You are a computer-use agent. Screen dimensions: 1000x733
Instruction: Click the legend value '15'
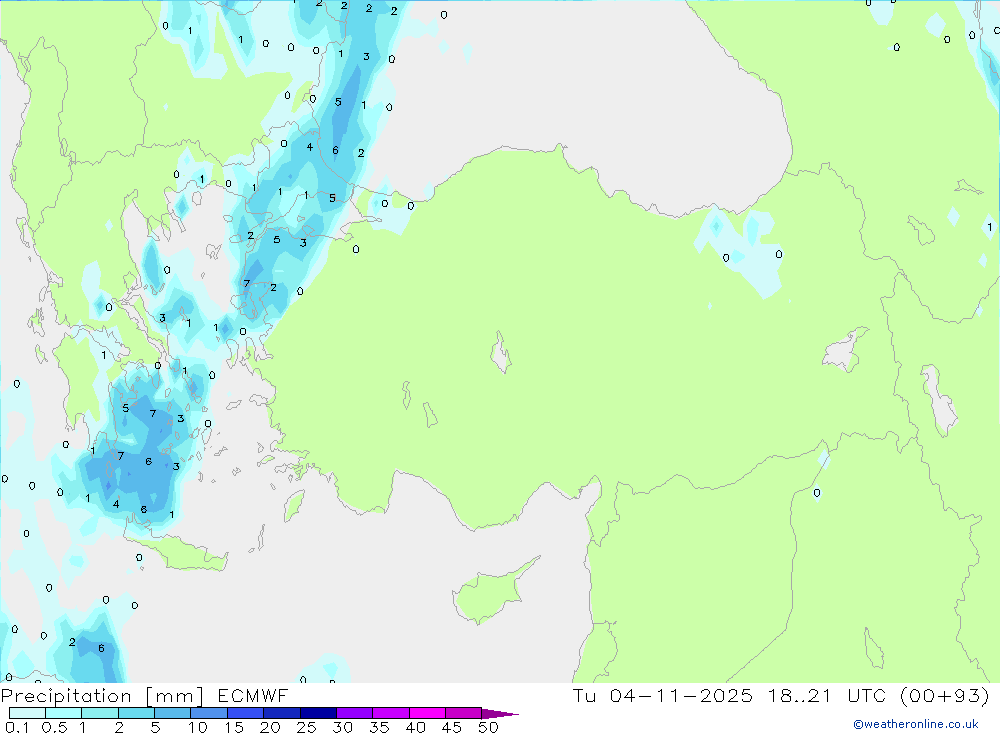point(234,727)
